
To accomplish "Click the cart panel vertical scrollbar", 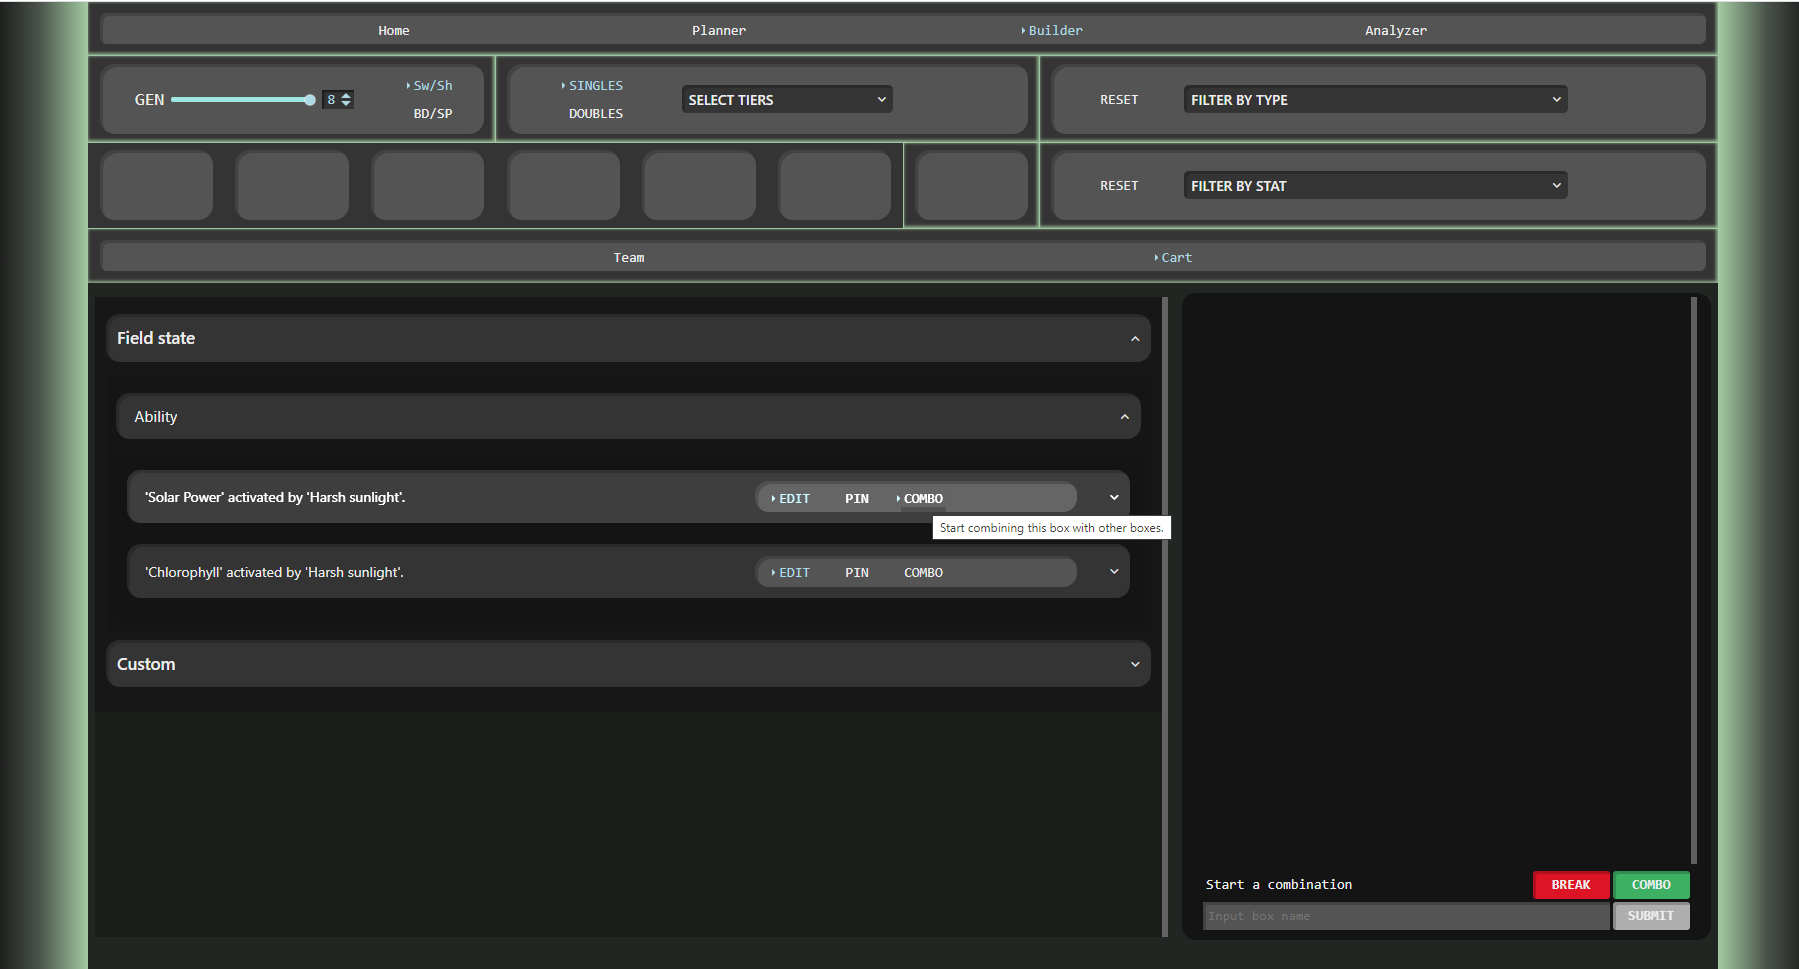I will tap(1693, 580).
